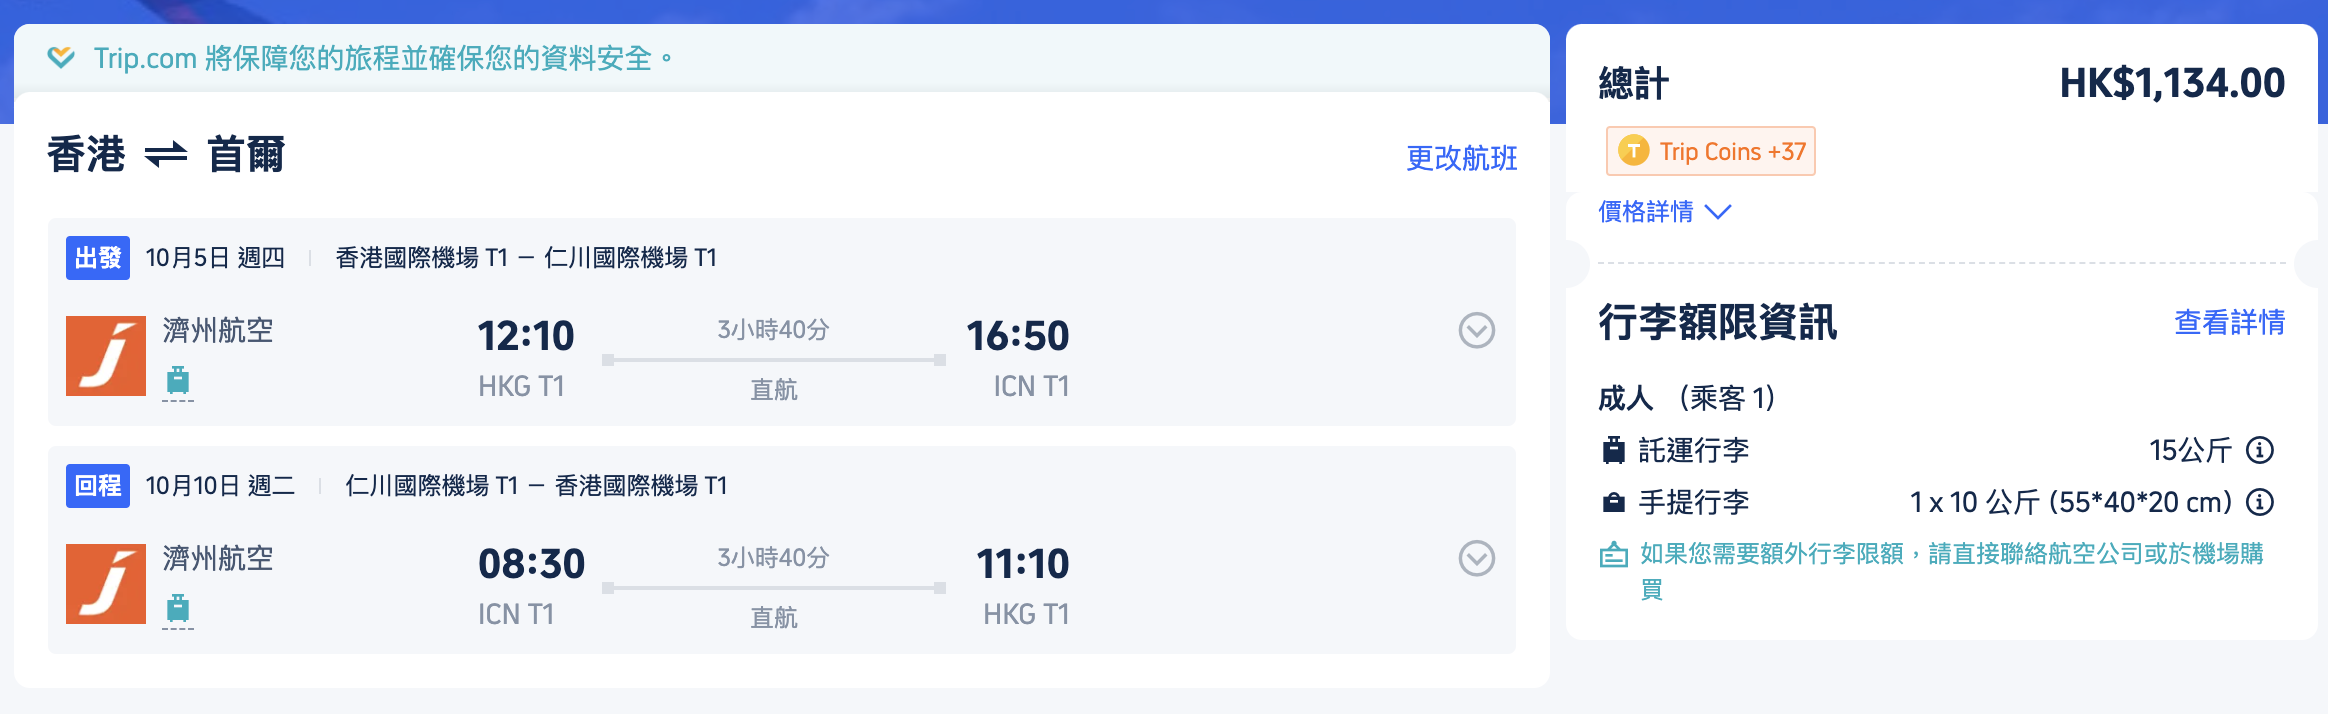2328x714 pixels.
Task: Open the 查看詳情 baggage details link
Action: click(x=2229, y=322)
